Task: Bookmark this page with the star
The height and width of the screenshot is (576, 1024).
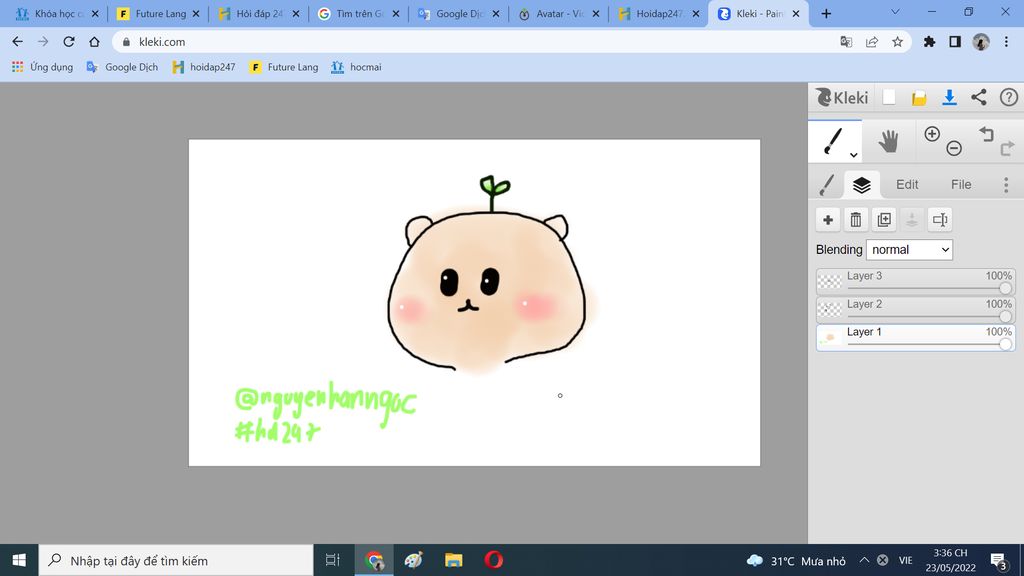Action: point(898,42)
